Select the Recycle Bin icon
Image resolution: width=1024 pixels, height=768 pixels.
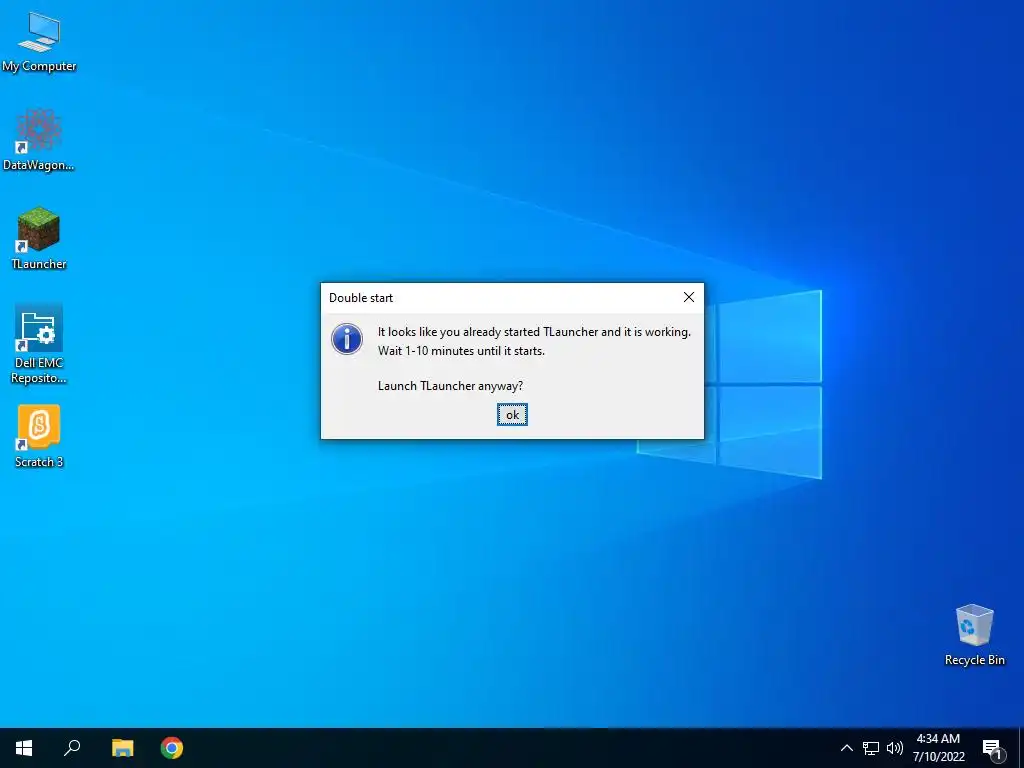pyautogui.click(x=974, y=634)
